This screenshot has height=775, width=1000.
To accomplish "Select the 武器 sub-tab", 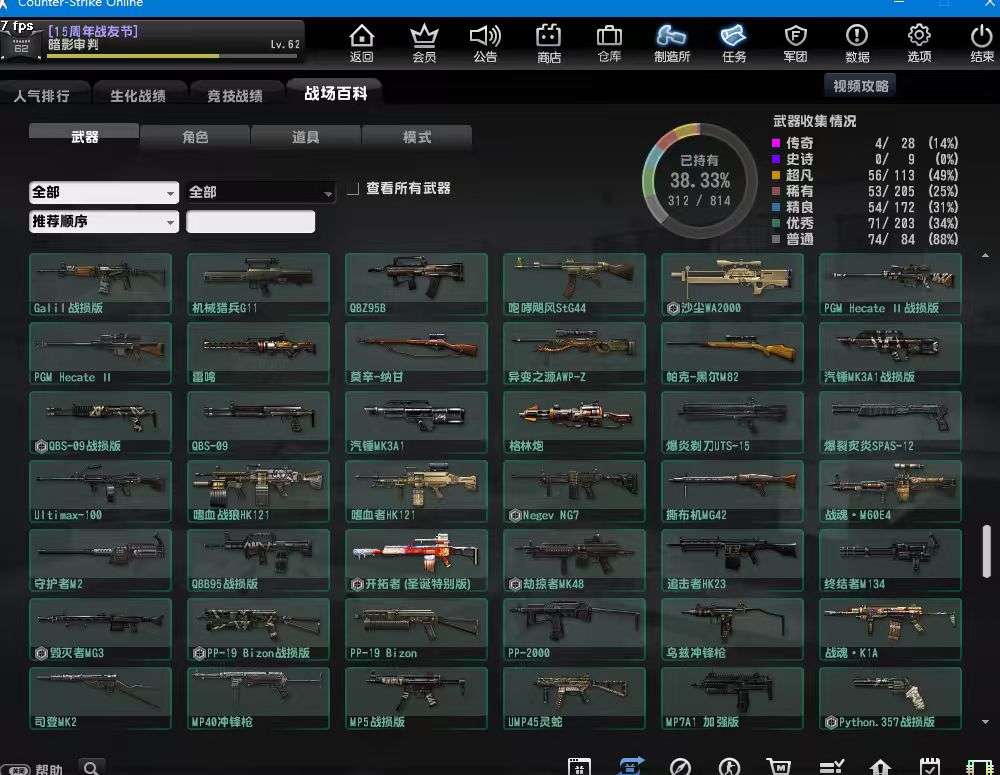I will [x=84, y=137].
